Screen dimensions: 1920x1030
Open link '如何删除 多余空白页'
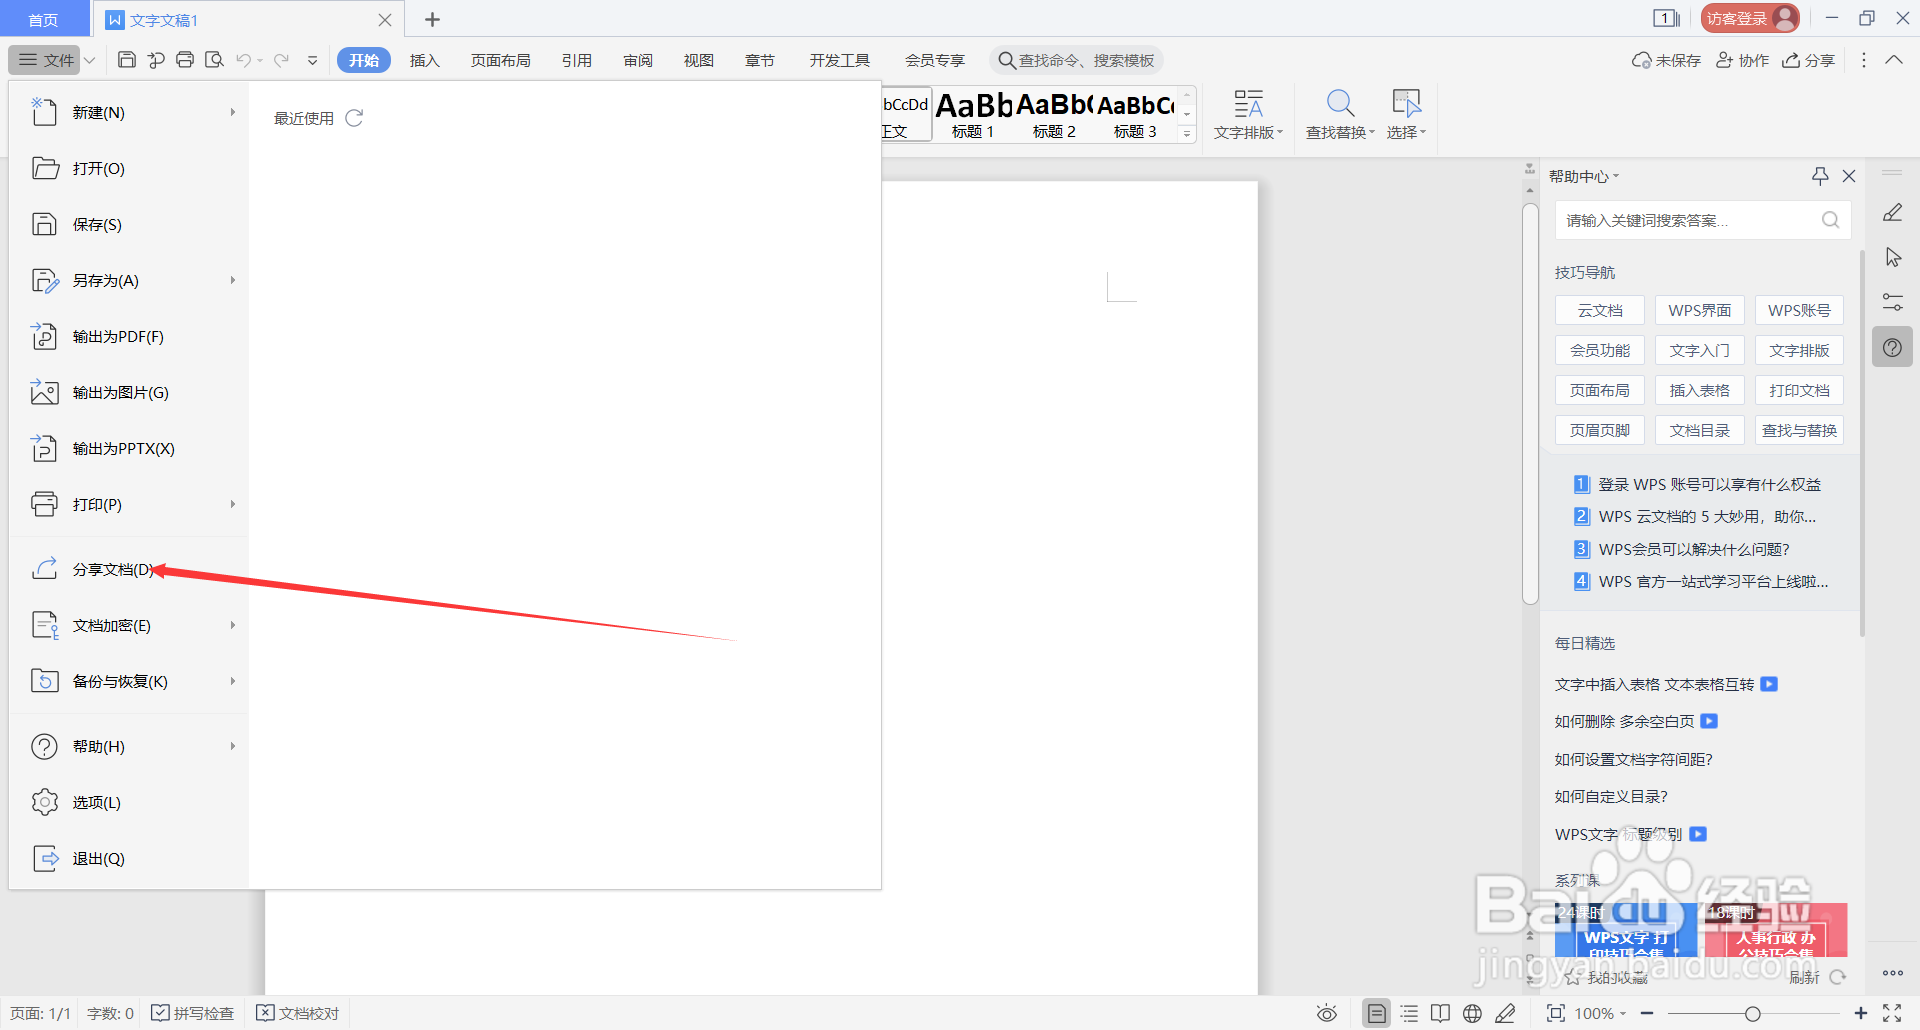coord(1624,721)
